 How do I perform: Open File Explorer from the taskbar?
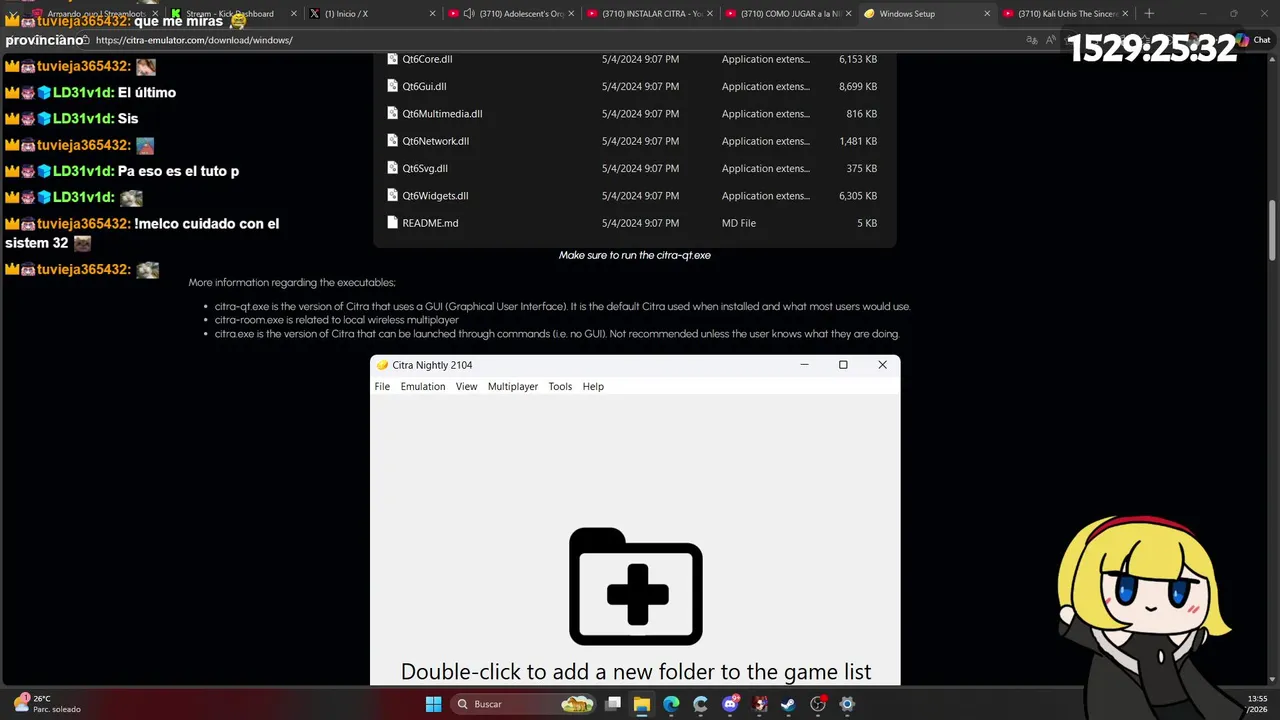[642, 704]
